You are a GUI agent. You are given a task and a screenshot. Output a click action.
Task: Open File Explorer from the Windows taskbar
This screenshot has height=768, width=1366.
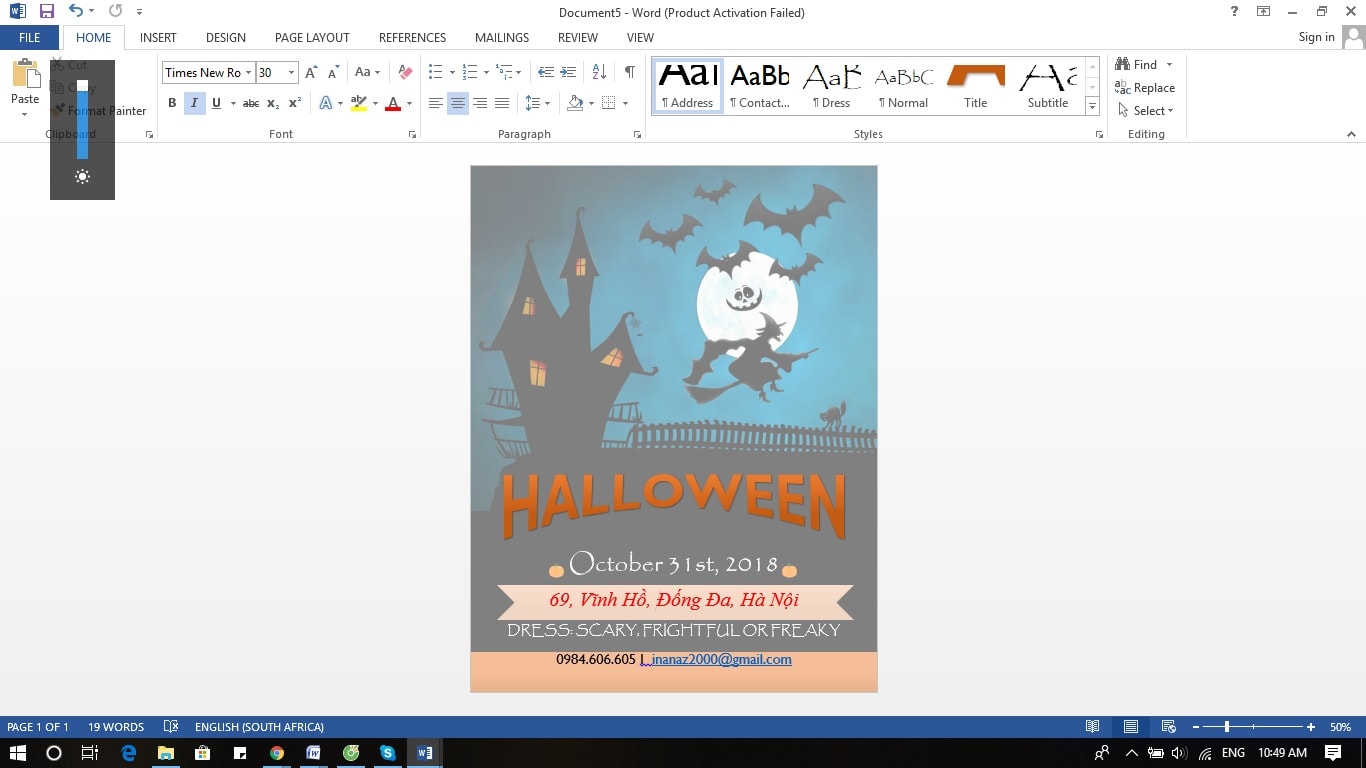pyautogui.click(x=166, y=753)
